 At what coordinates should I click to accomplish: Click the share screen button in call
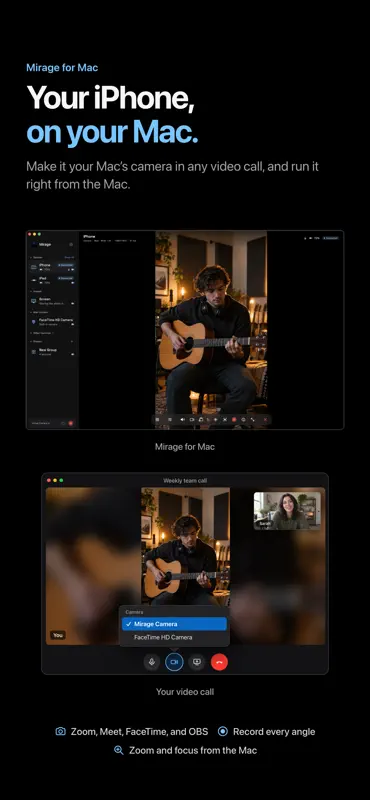click(196, 662)
